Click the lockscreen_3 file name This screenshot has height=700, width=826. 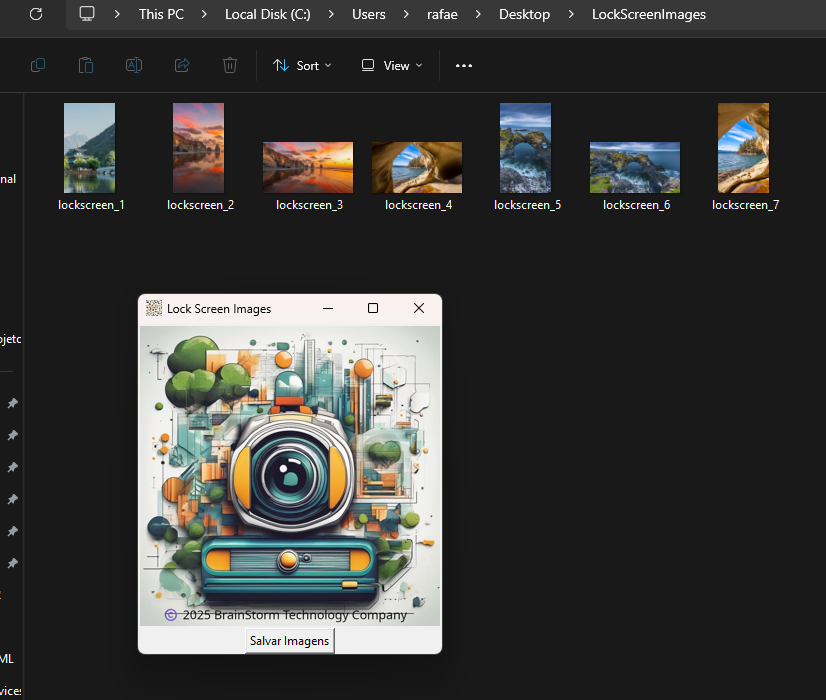309,205
